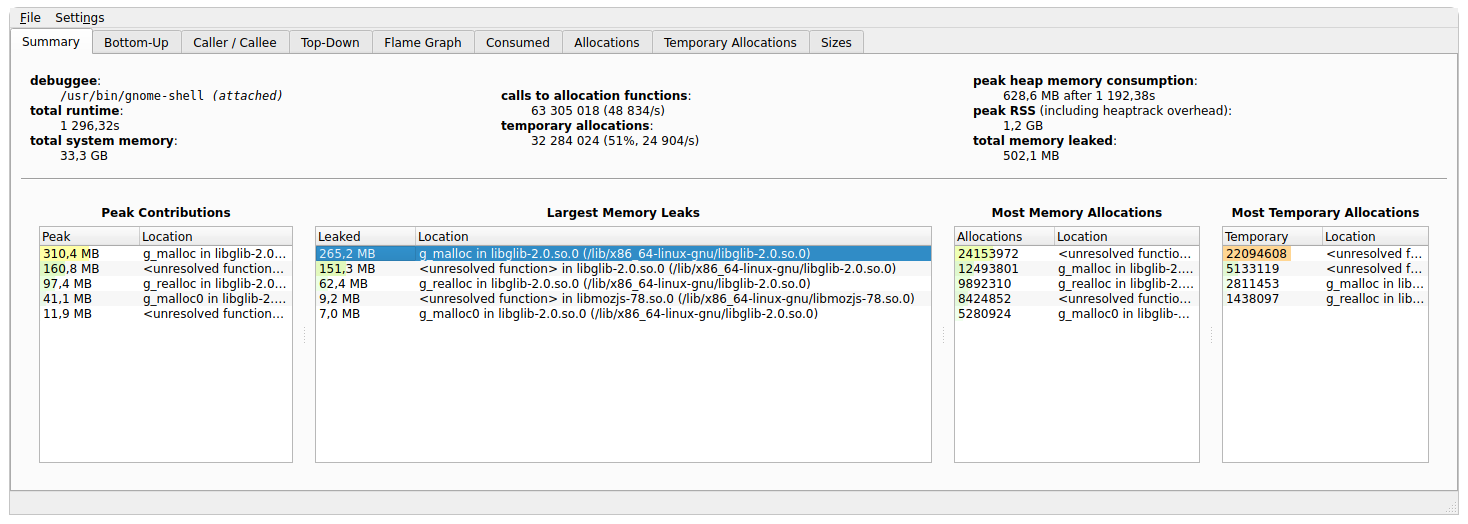Image resolution: width=1468 pixels, height=524 pixels.
Task: Open the Flame Graph tab
Action: tap(423, 42)
